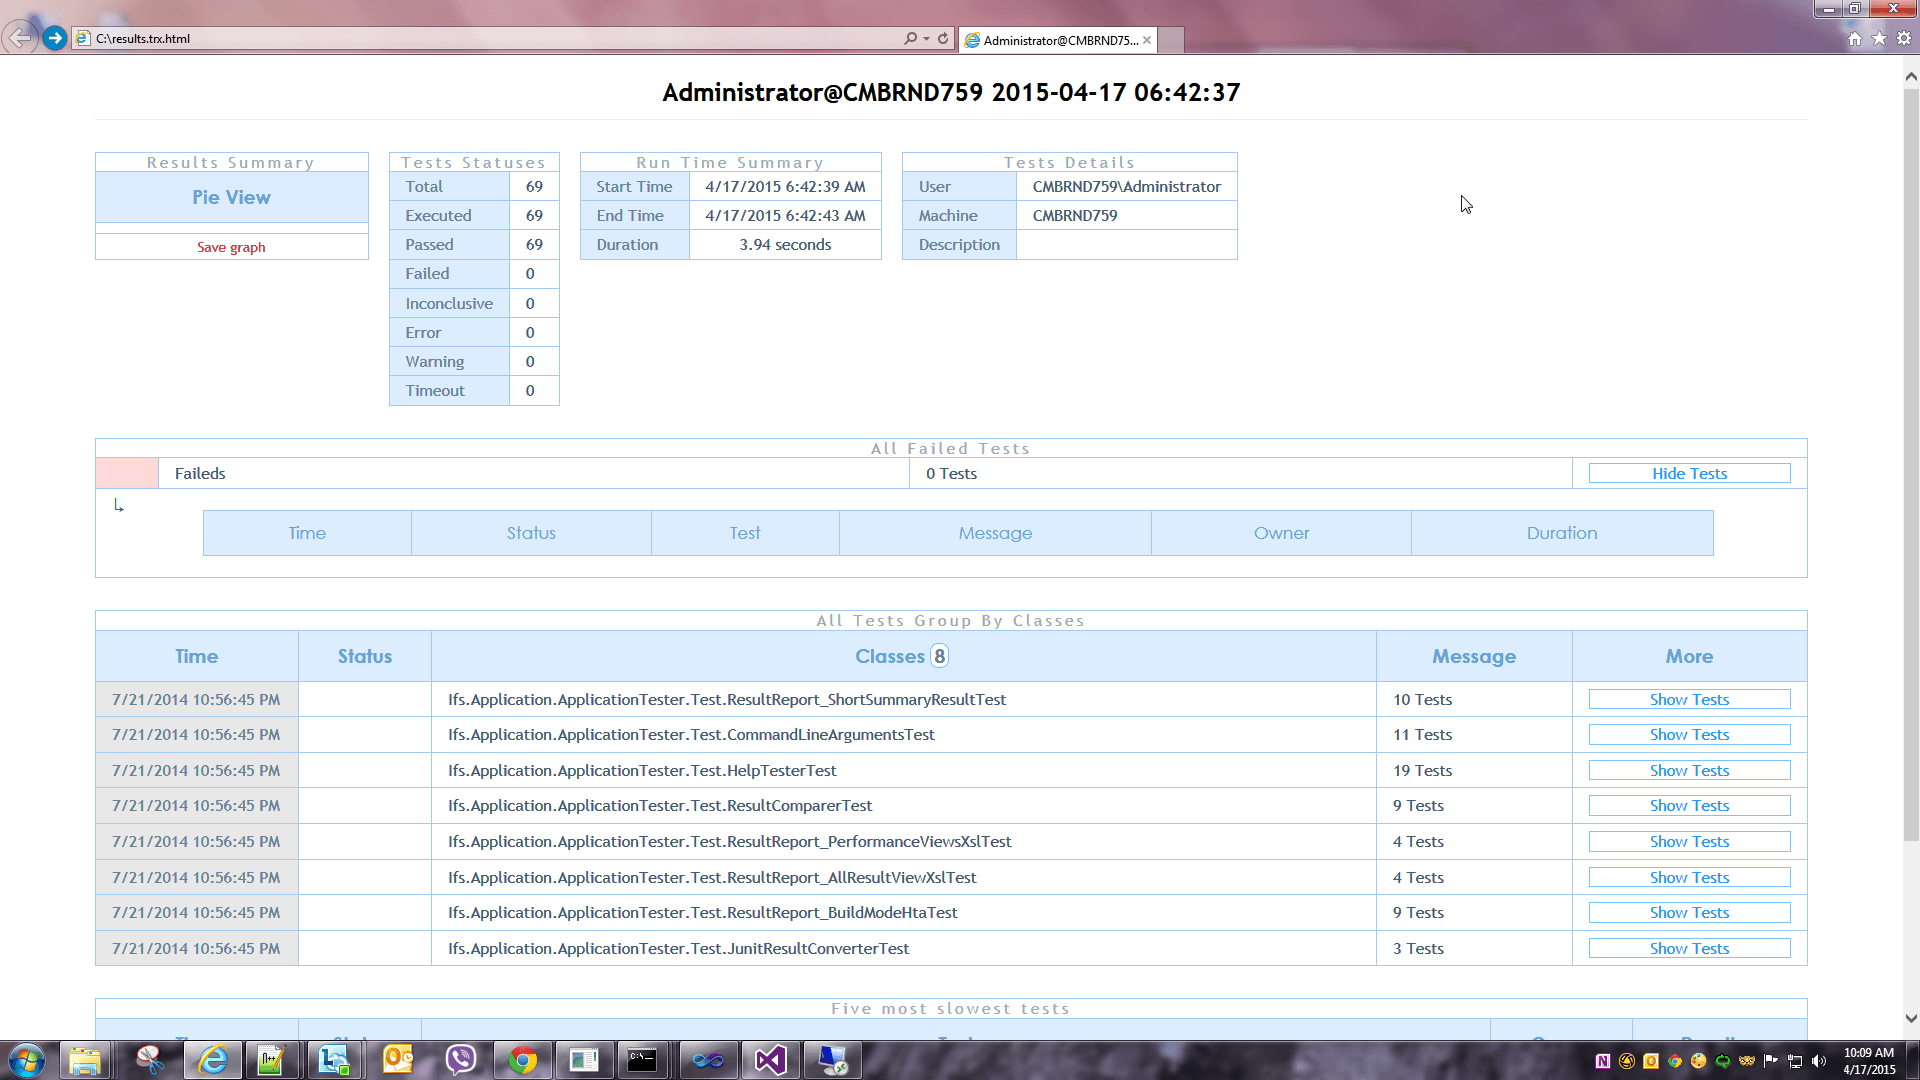Click the Tests Statuses panel header
Image resolution: width=1920 pixels, height=1080 pixels.
[475, 161]
